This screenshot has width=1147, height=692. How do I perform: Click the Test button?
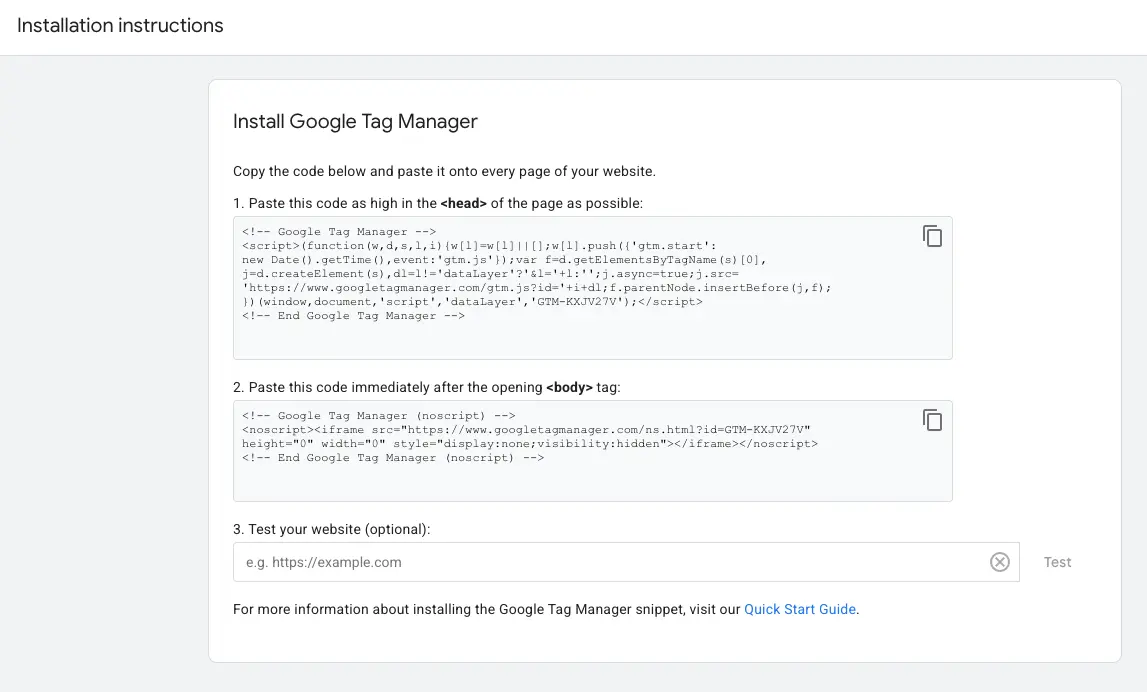(x=1057, y=562)
